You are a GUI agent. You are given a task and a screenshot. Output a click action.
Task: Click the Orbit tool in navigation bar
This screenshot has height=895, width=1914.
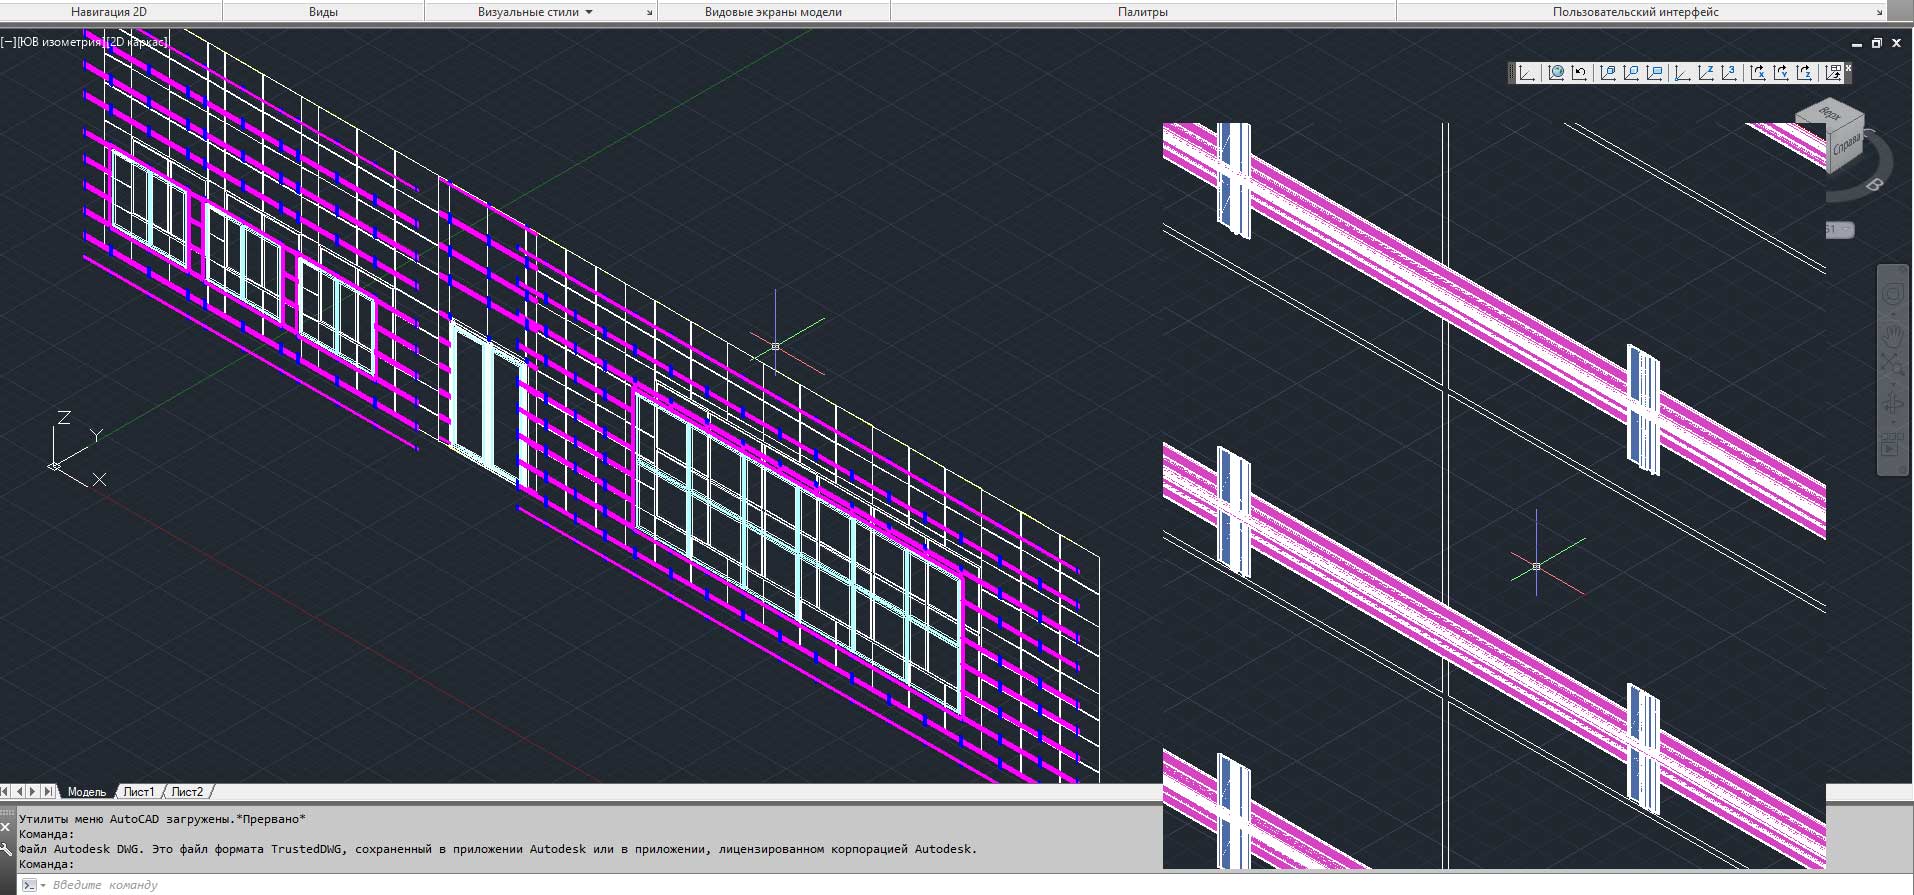pos(1892,403)
